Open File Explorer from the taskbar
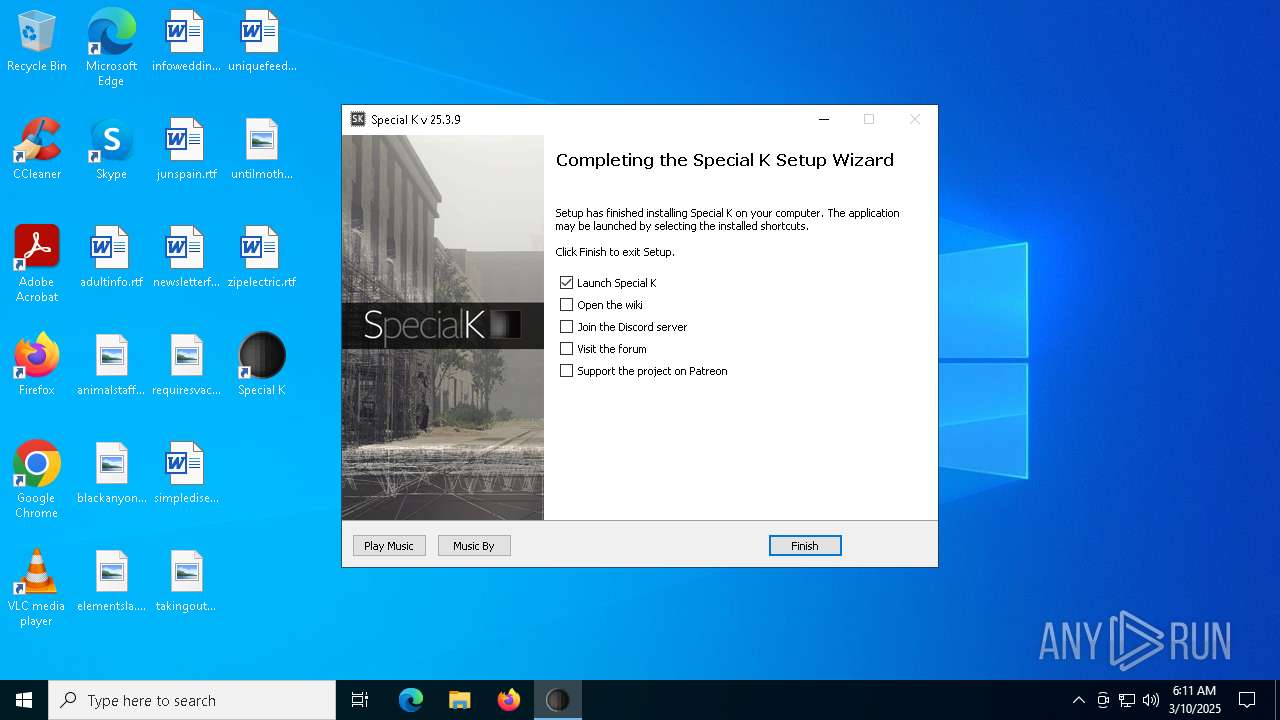Viewport: 1280px width, 720px height. 460,700
